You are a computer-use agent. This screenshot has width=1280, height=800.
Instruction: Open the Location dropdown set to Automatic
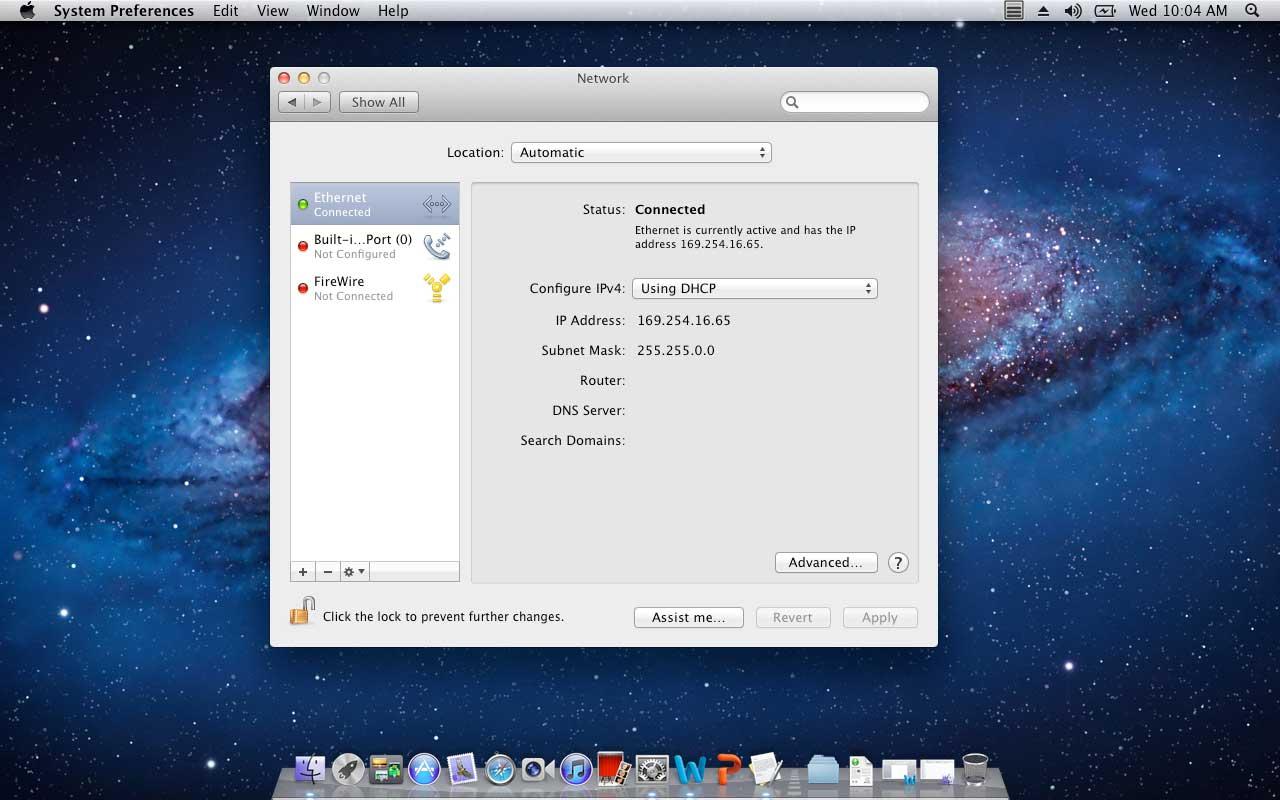tap(641, 153)
